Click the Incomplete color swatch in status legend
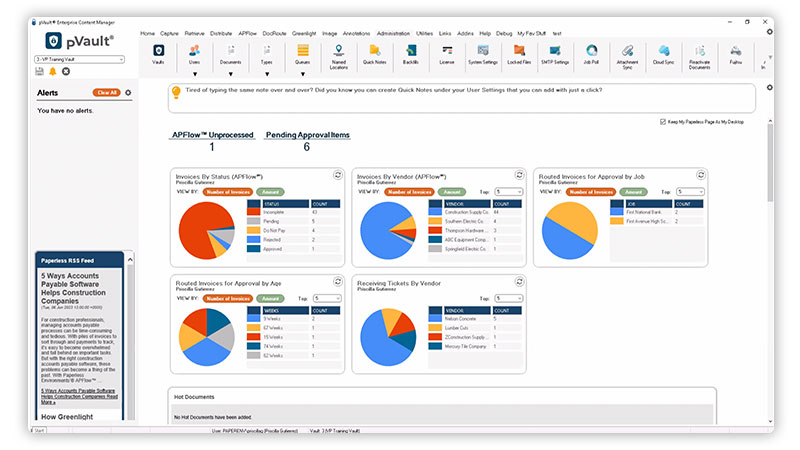 254,212
